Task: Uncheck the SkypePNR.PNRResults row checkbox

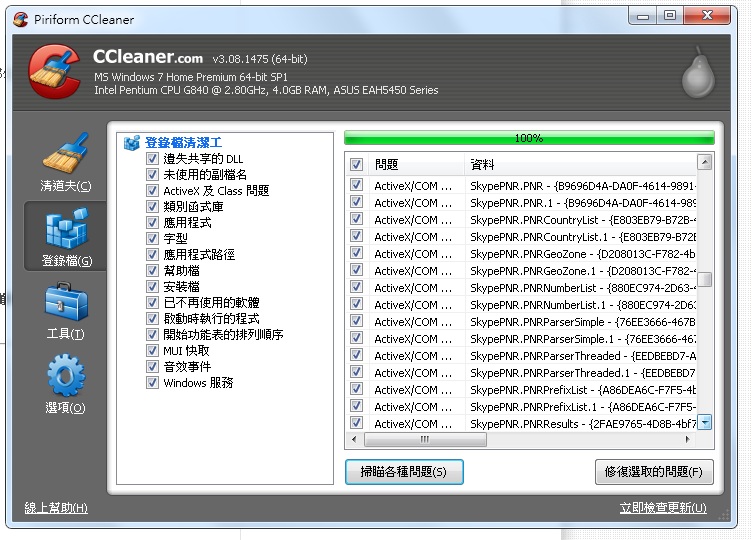Action: click(x=356, y=423)
